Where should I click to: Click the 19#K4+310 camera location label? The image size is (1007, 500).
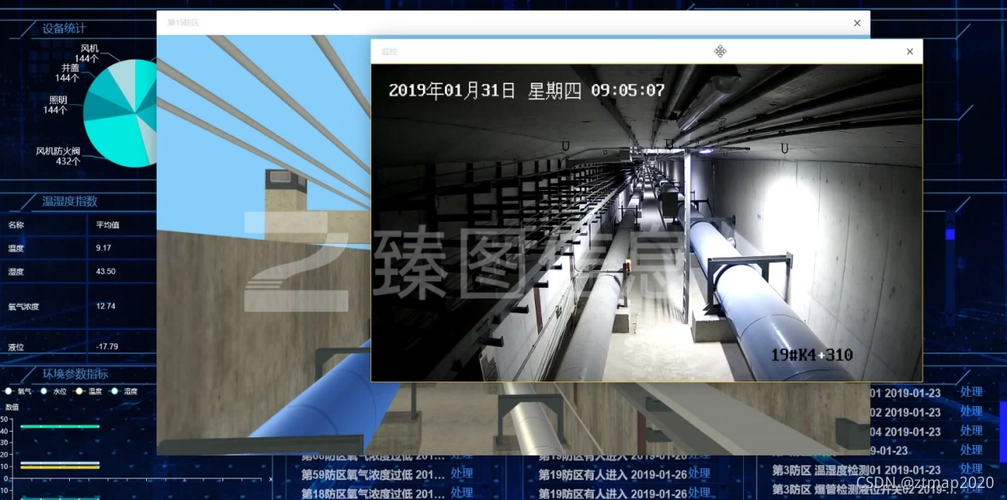coord(812,355)
